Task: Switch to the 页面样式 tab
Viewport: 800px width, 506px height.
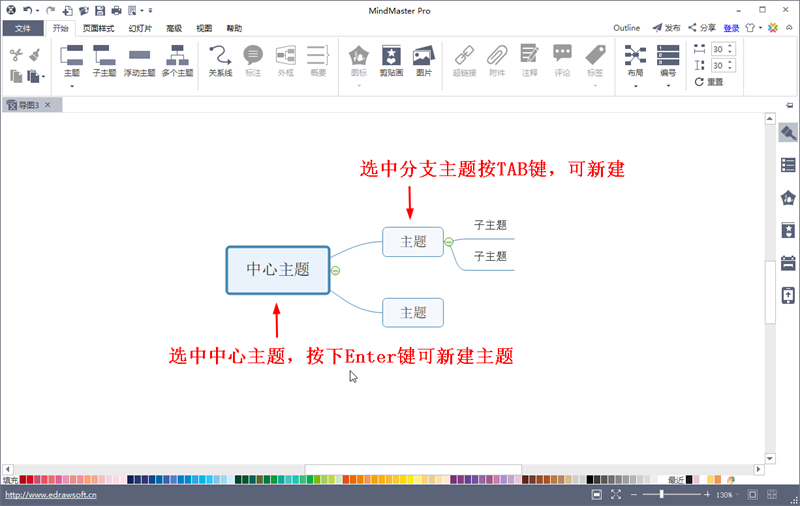Action: coord(98,28)
